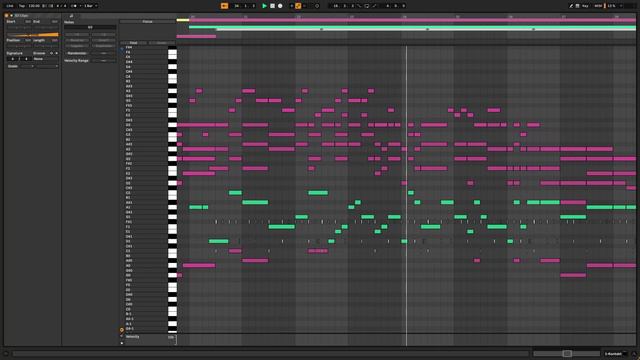
Task: Toggle MIDI map mode
Action: (x=598, y=6)
